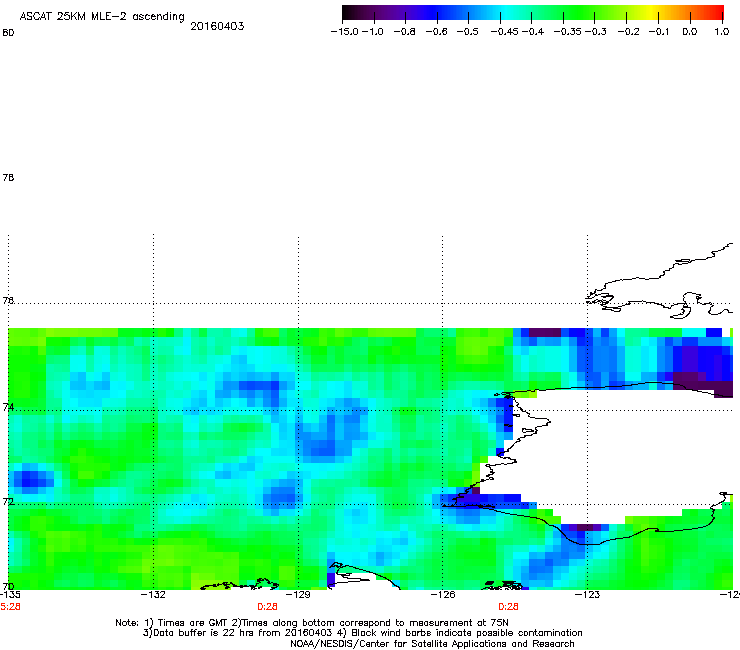
Task: Select the -0.4 scale tick label
Action: [x=533, y=32]
